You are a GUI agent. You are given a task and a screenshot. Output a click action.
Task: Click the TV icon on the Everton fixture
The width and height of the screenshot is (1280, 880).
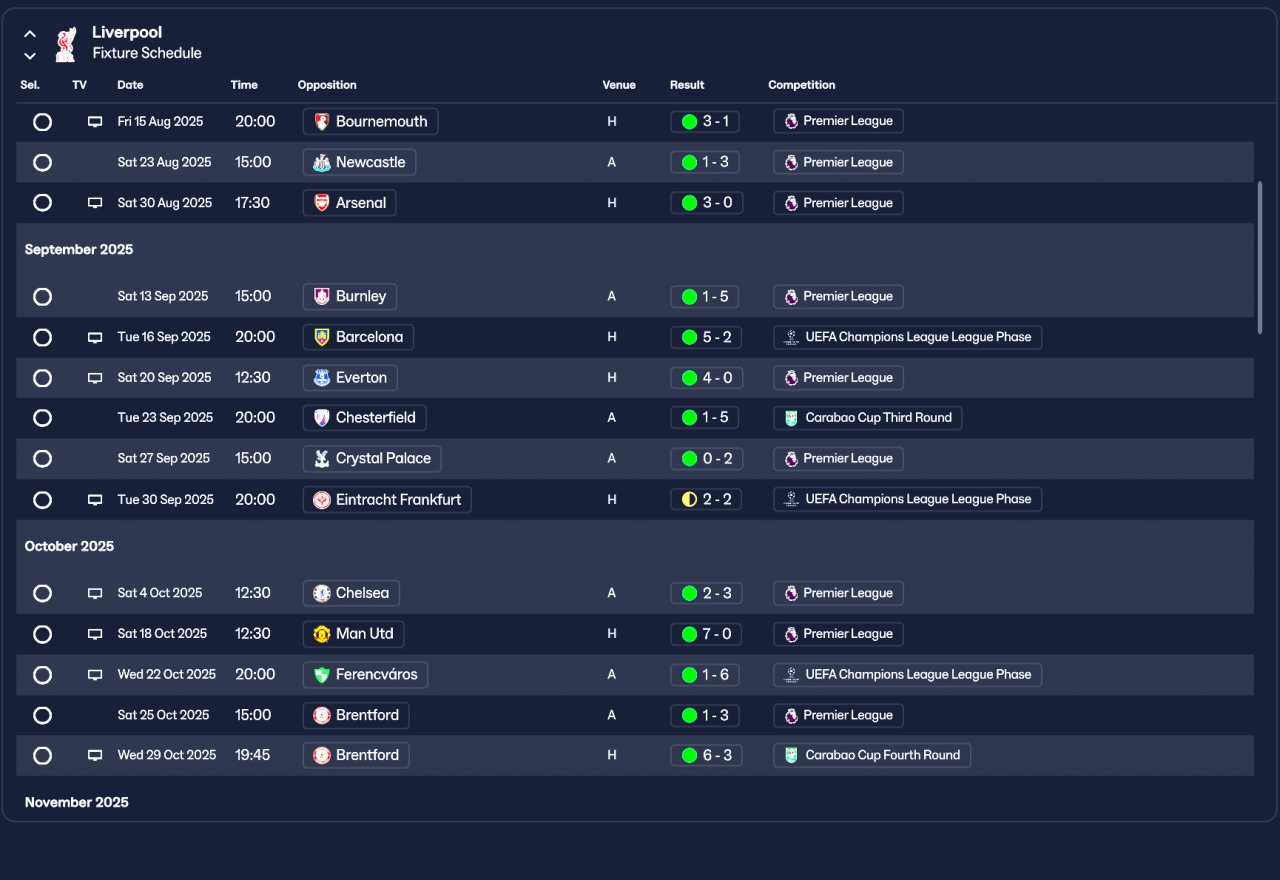pyautogui.click(x=95, y=378)
